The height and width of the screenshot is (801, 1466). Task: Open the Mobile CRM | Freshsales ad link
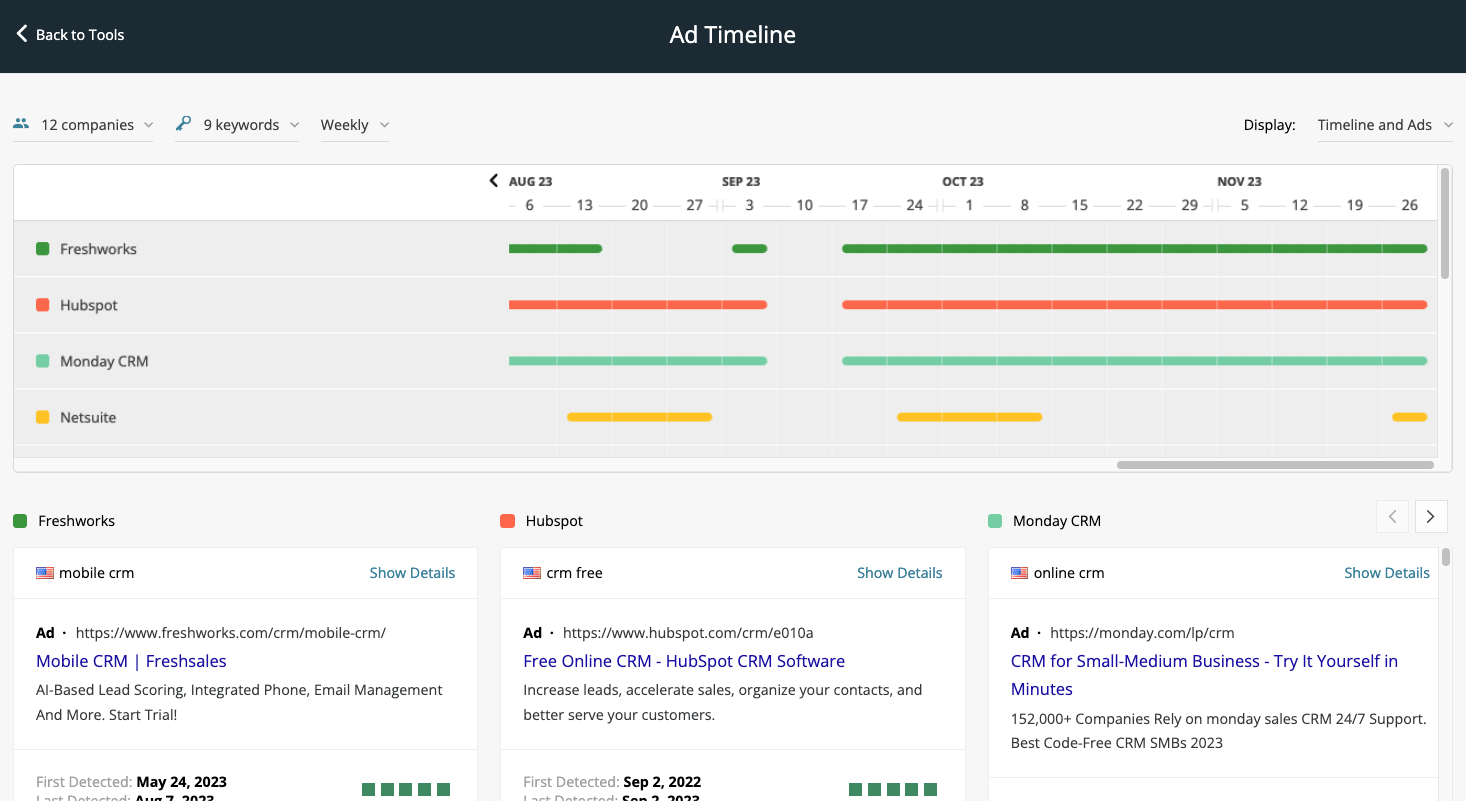tap(131, 661)
